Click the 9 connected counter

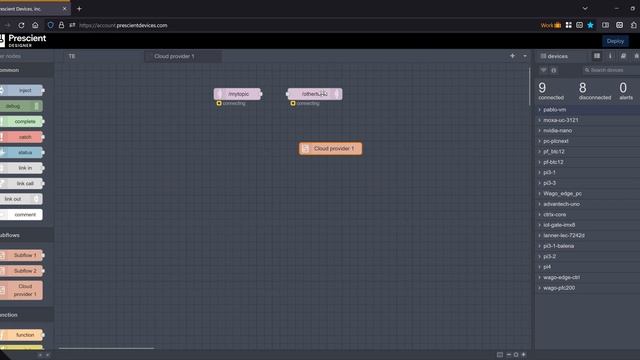pyautogui.click(x=551, y=91)
